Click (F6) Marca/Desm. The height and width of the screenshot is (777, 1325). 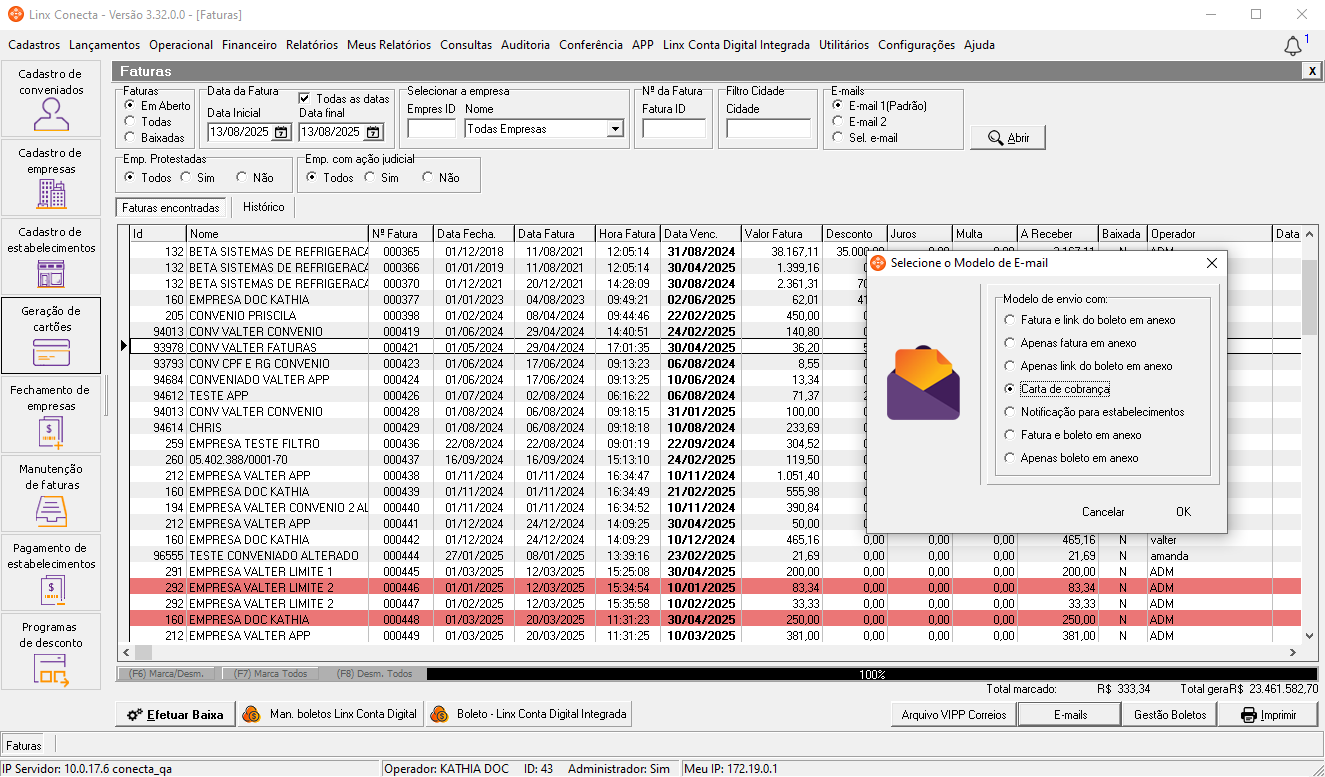pyautogui.click(x=167, y=674)
